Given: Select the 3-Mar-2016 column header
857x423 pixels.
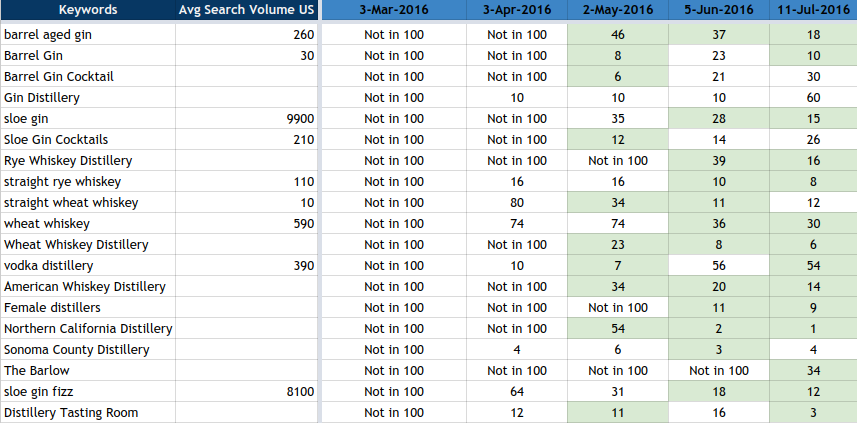Looking at the screenshot, I should coord(394,10).
